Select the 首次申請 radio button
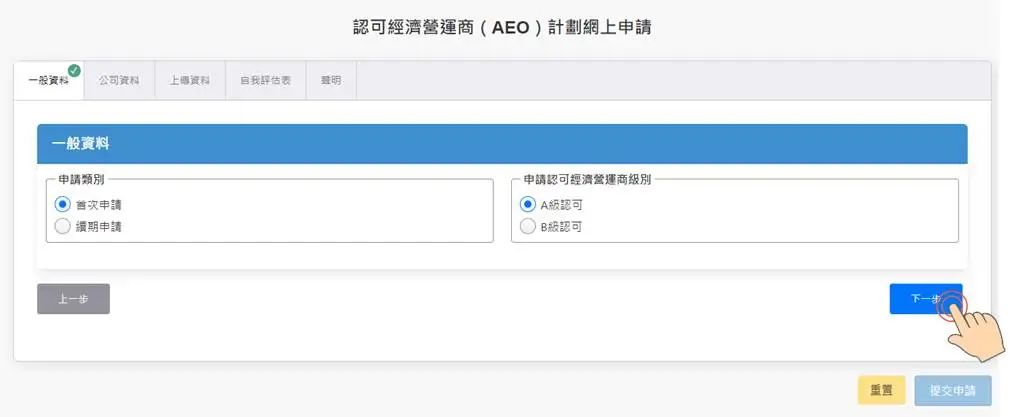 click(63, 204)
